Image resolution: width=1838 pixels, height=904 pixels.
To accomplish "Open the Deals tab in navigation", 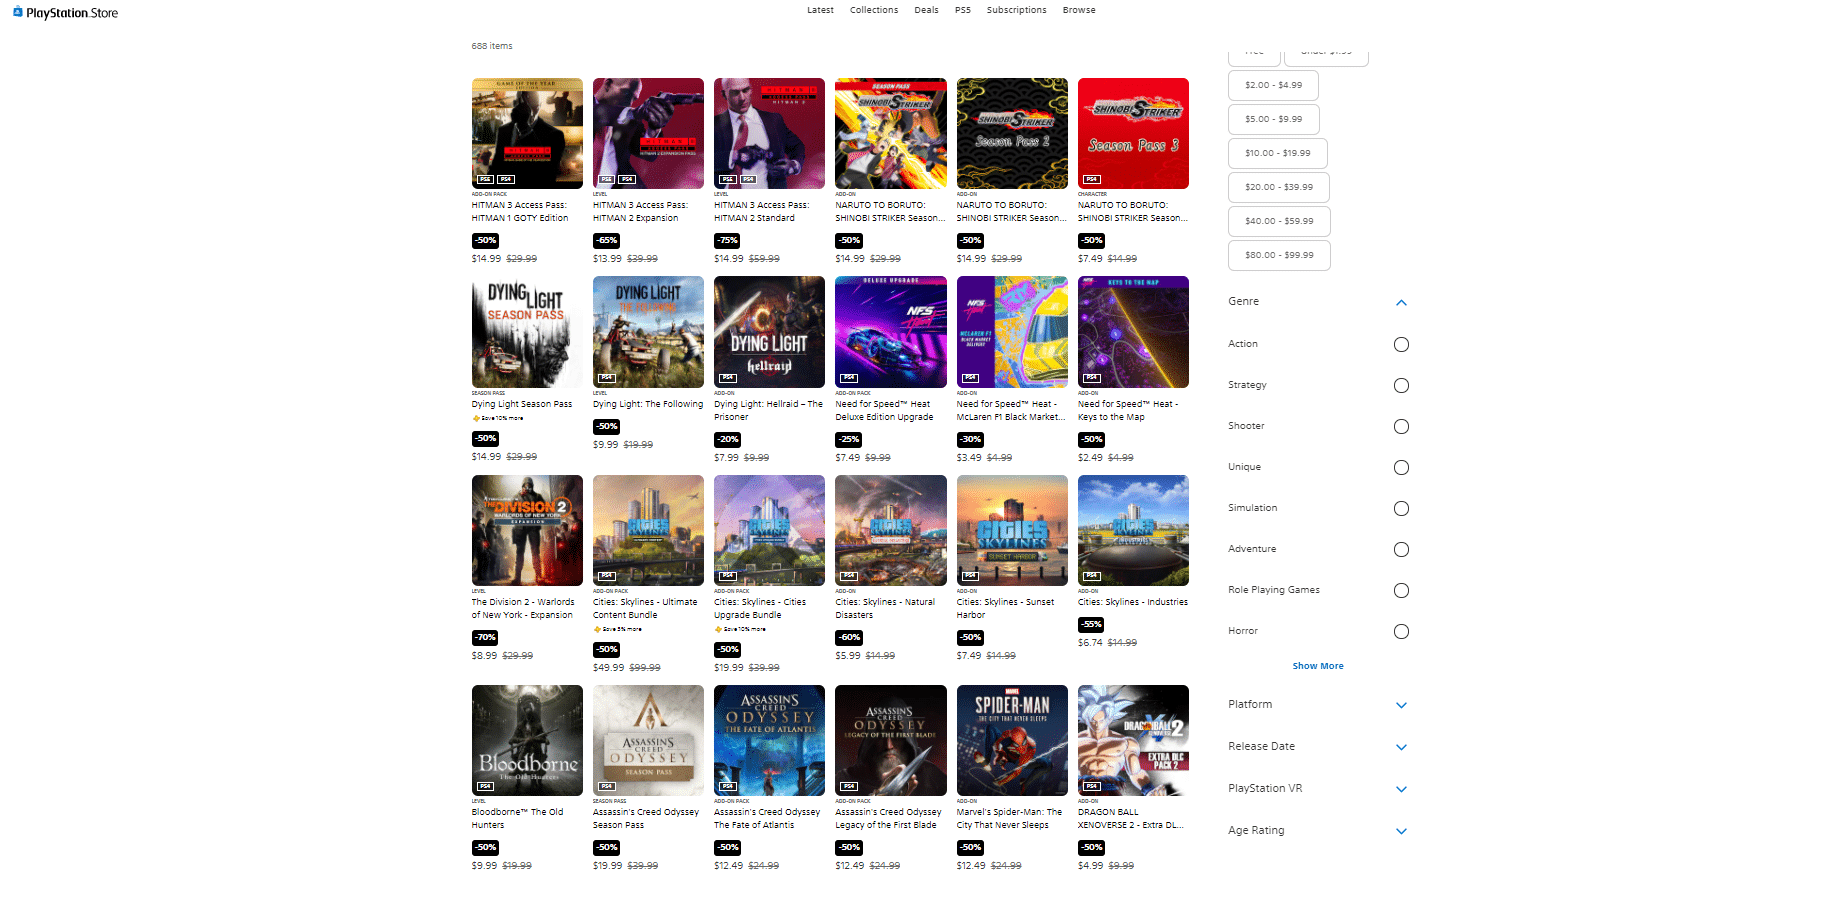I will 926,10.
